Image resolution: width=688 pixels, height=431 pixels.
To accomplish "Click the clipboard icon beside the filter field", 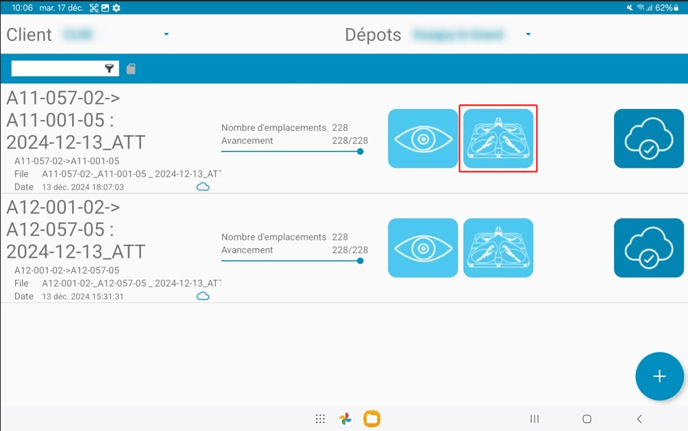I will [x=131, y=69].
